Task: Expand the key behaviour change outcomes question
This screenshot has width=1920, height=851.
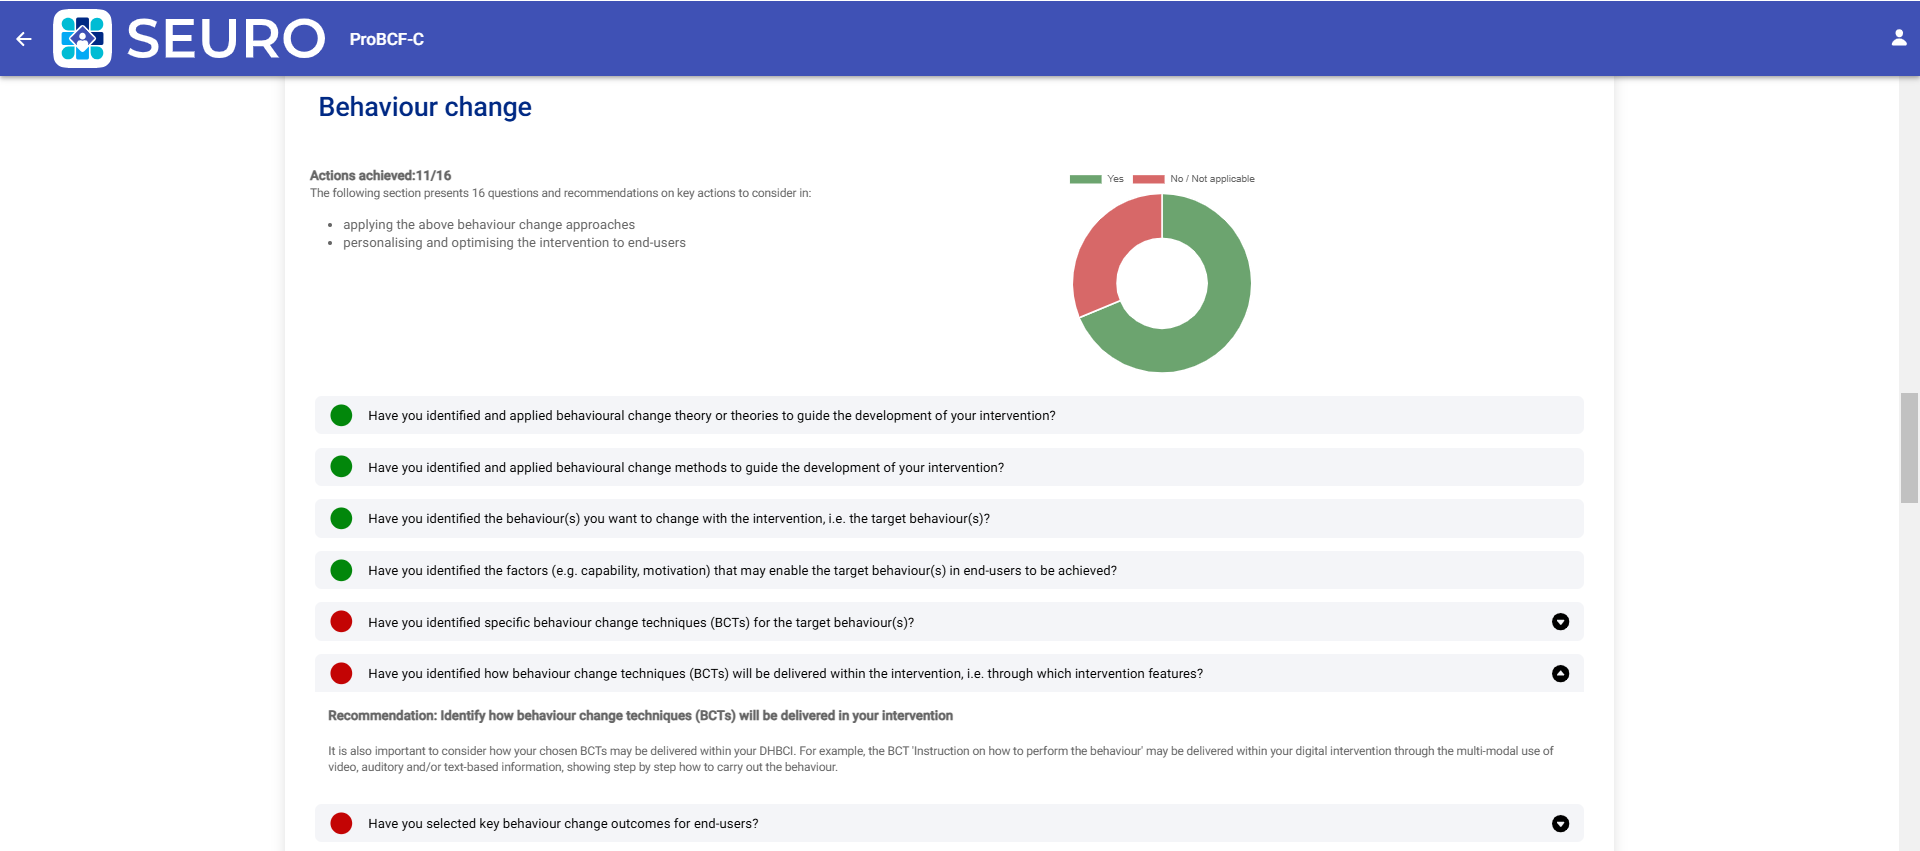Action: point(1560,823)
